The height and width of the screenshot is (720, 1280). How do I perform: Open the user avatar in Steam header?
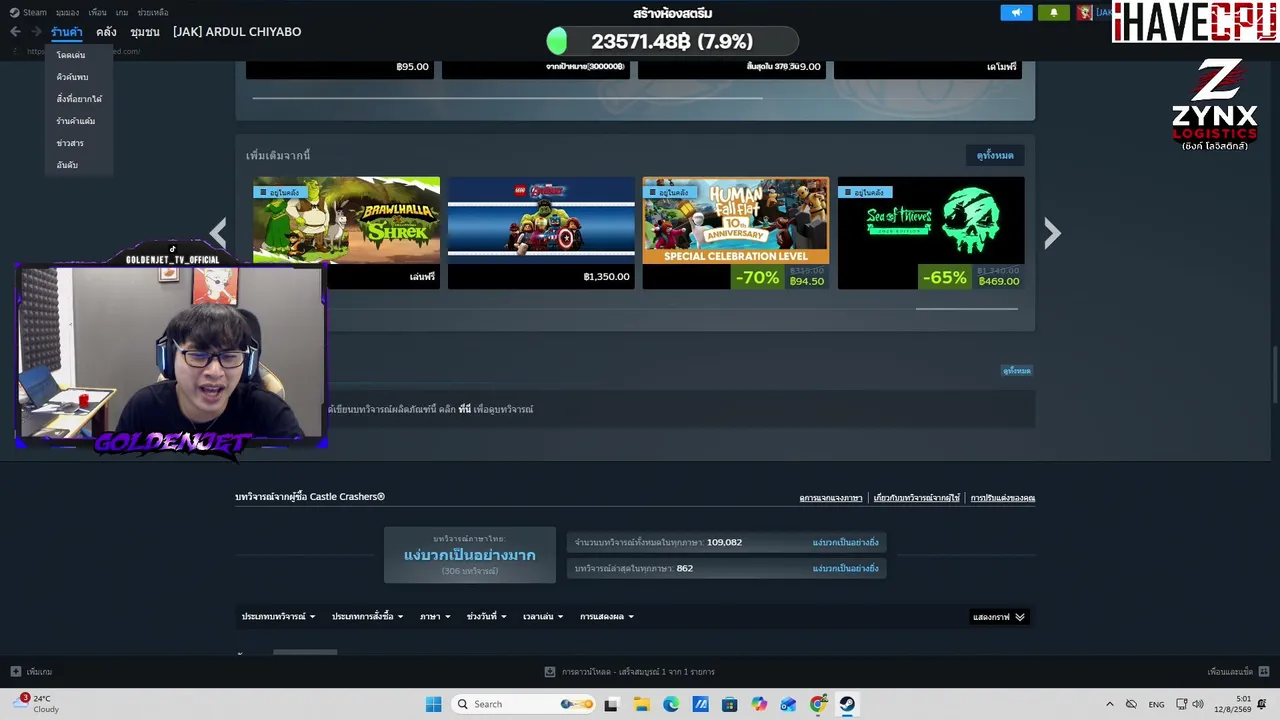pos(1084,13)
